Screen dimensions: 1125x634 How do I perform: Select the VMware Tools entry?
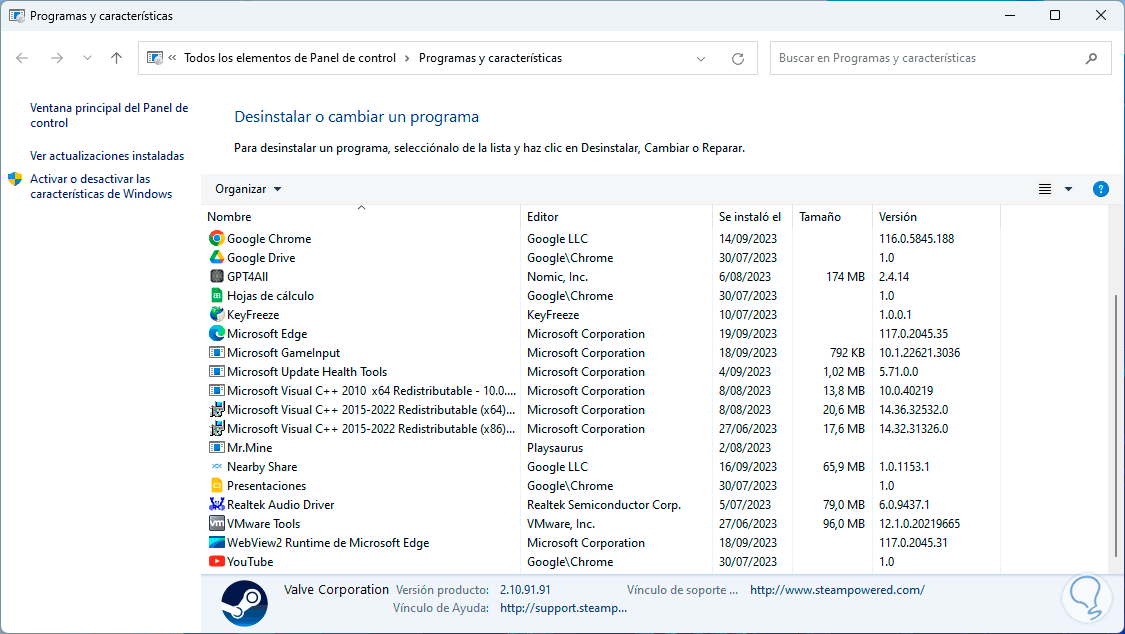point(263,524)
